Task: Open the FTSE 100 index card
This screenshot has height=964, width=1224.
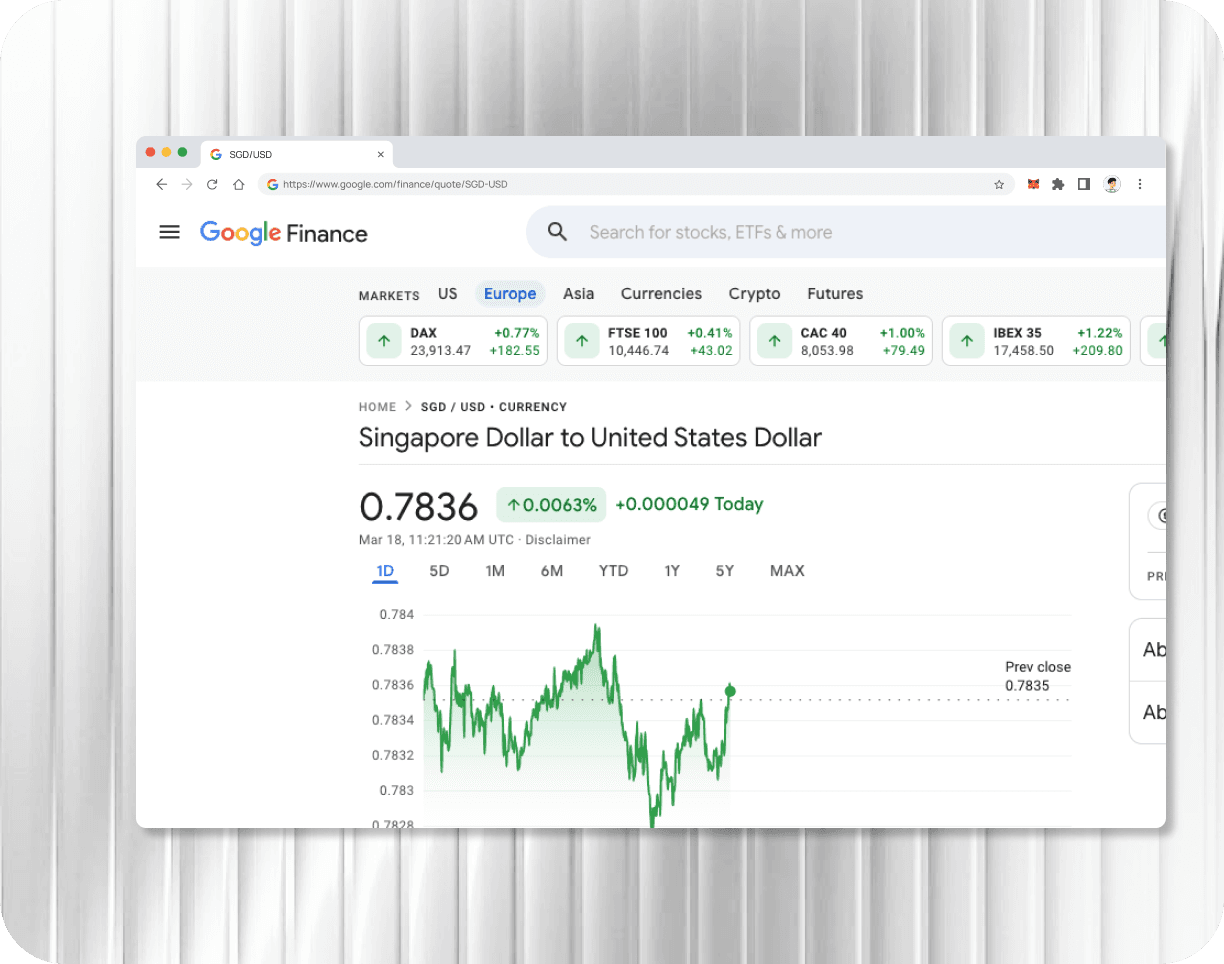Action: pos(648,341)
